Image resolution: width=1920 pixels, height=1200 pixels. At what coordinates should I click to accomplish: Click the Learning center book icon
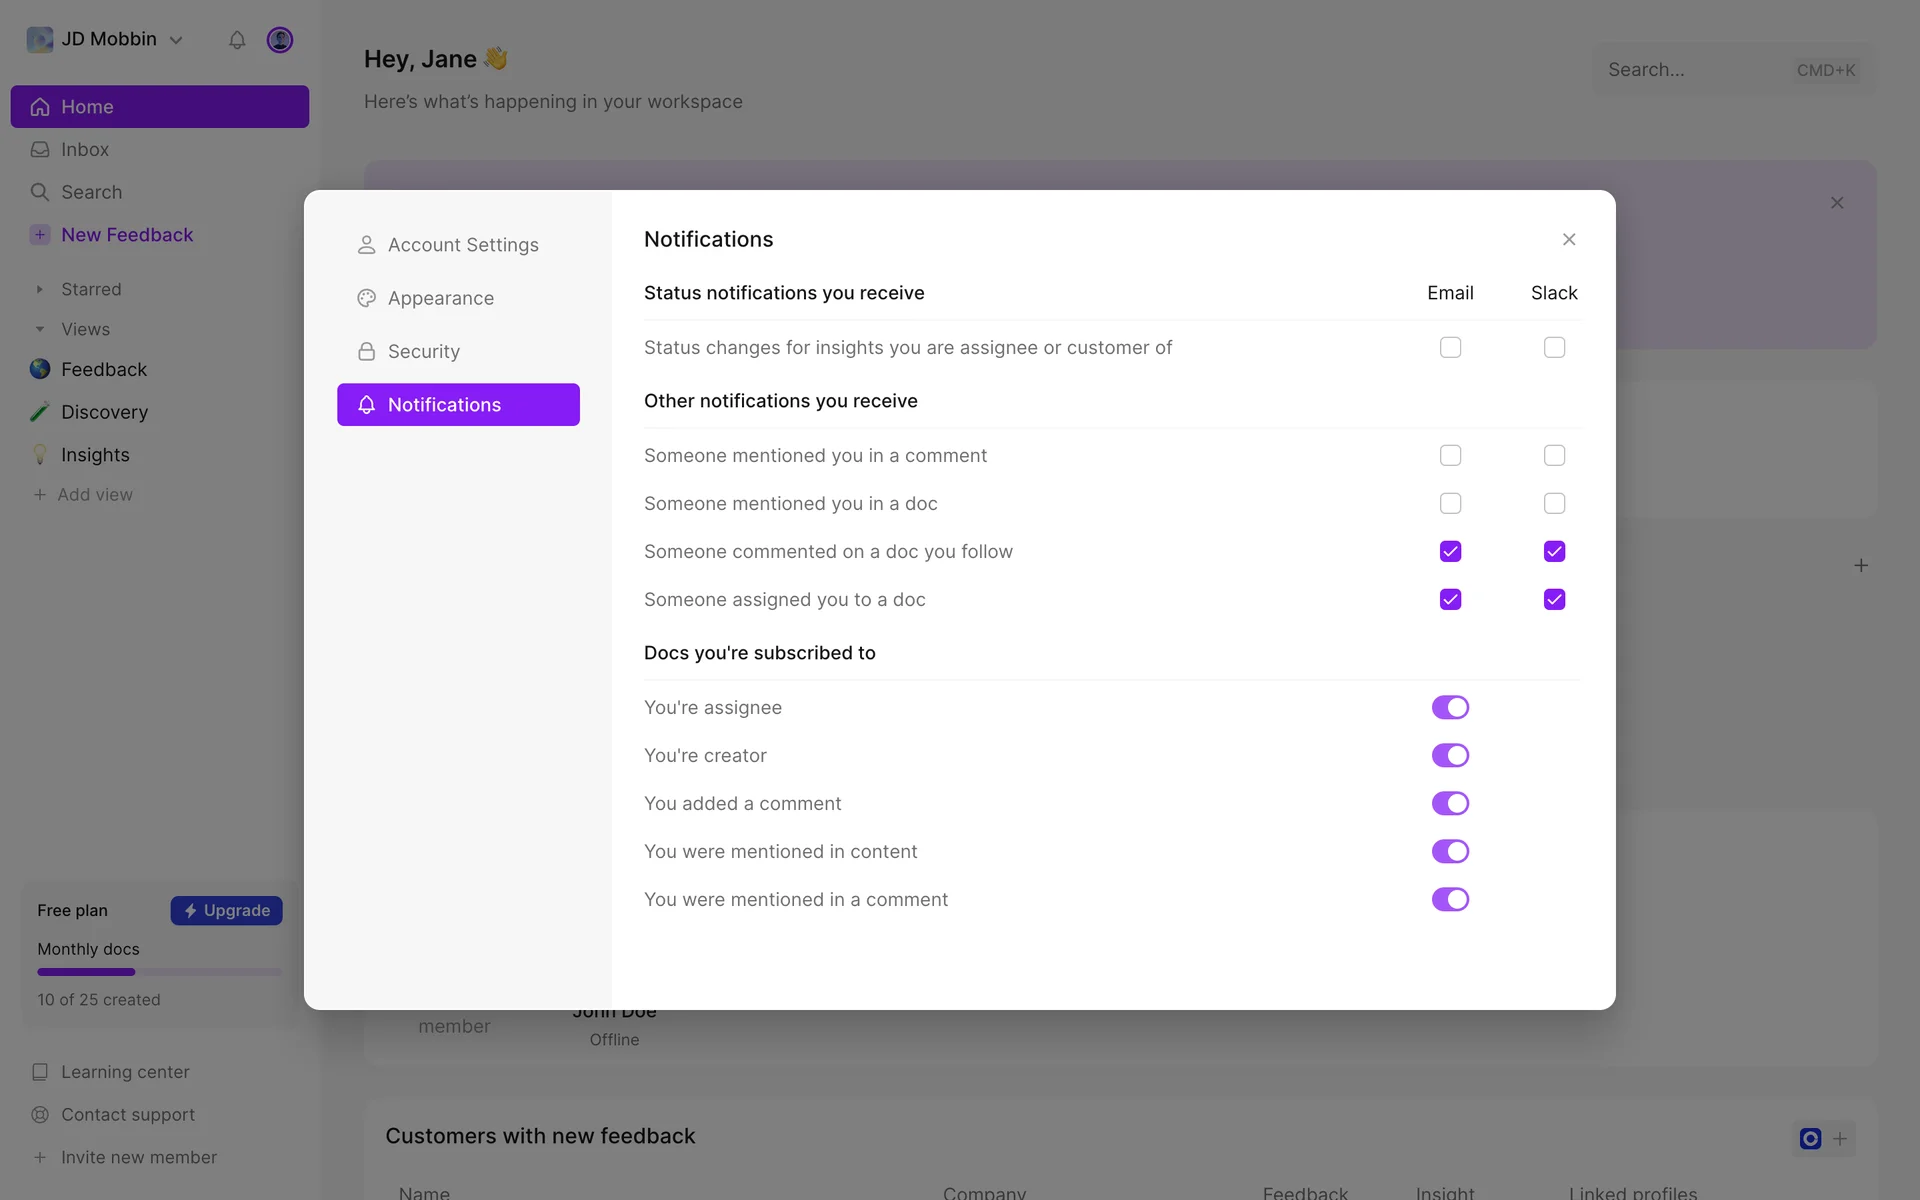[x=40, y=1072]
